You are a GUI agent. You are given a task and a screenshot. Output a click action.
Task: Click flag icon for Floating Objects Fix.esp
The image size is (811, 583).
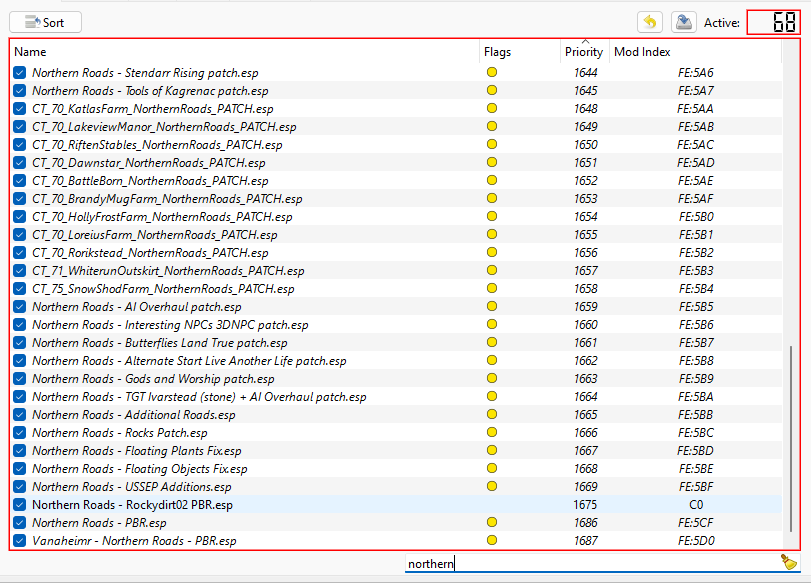pyautogui.click(x=492, y=468)
